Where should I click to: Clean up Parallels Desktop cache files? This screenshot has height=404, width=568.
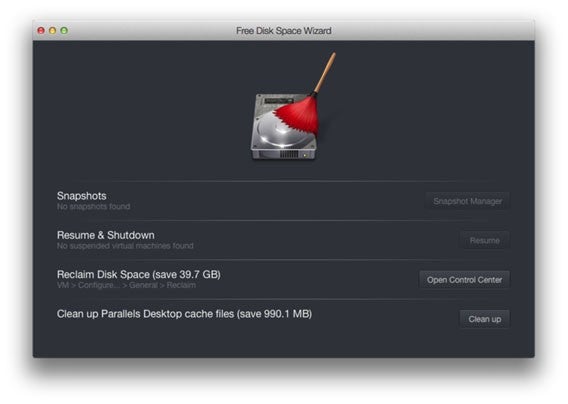(x=485, y=319)
